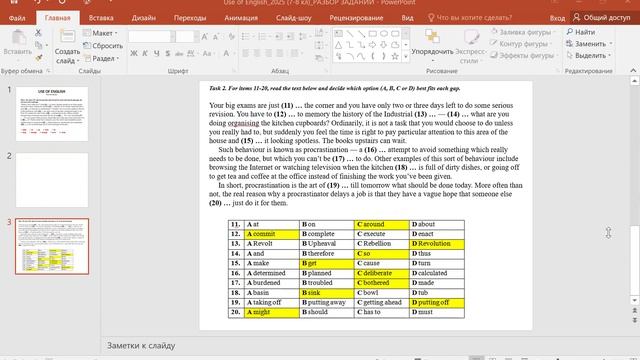This screenshot has width=640, height=360.
Task: Click the Сбросить slide reset button
Action: point(103,46)
